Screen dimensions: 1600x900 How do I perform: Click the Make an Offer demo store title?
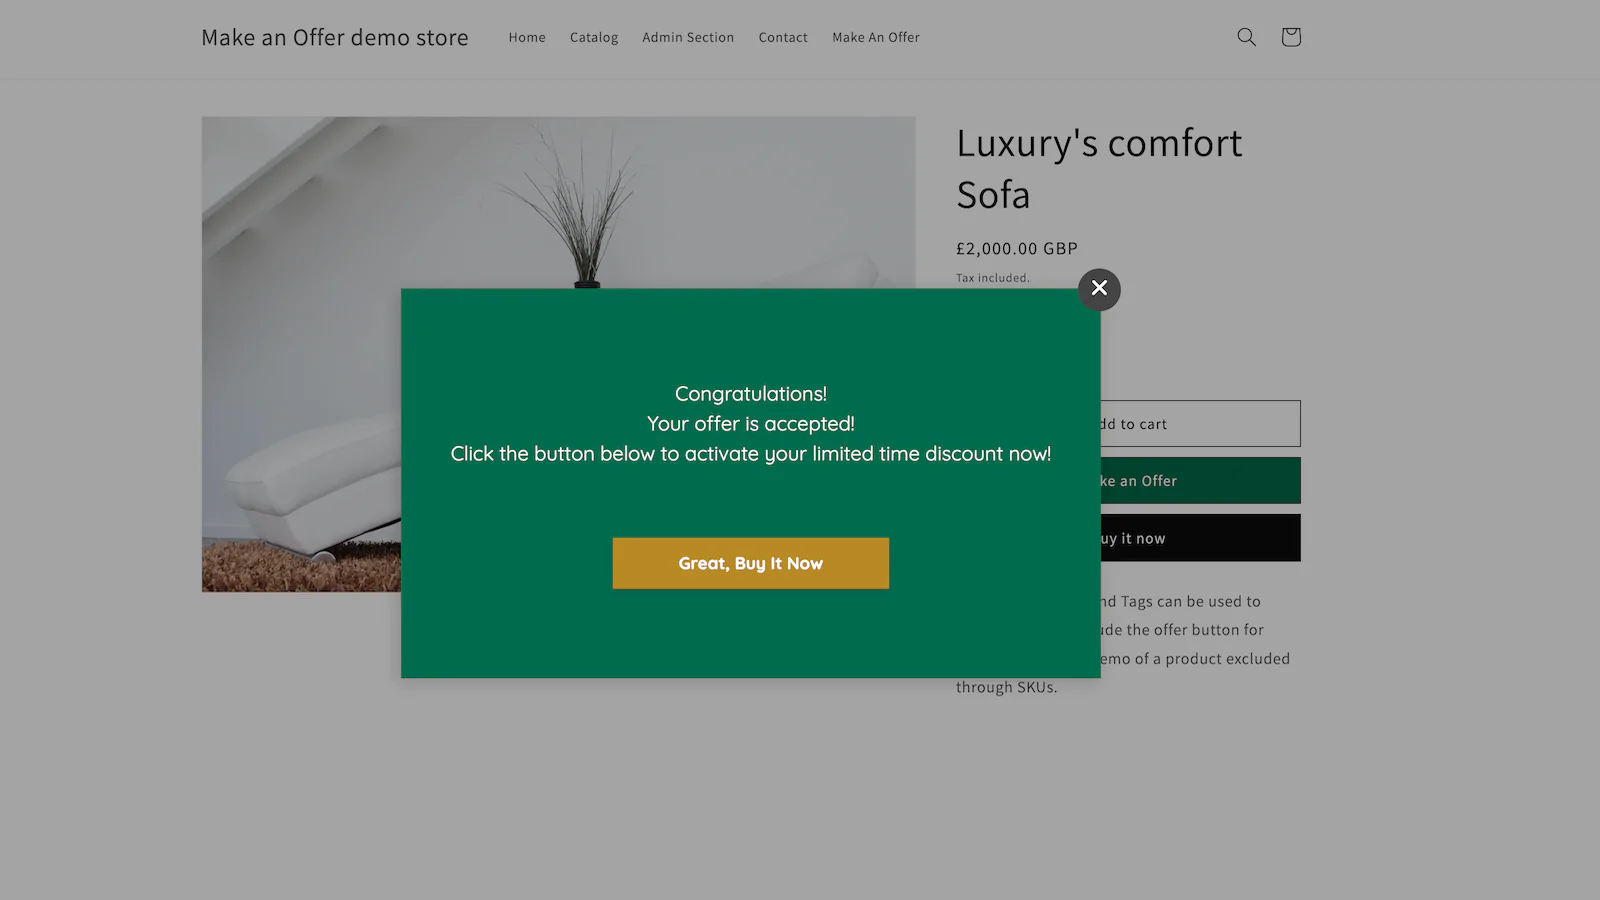pos(335,37)
